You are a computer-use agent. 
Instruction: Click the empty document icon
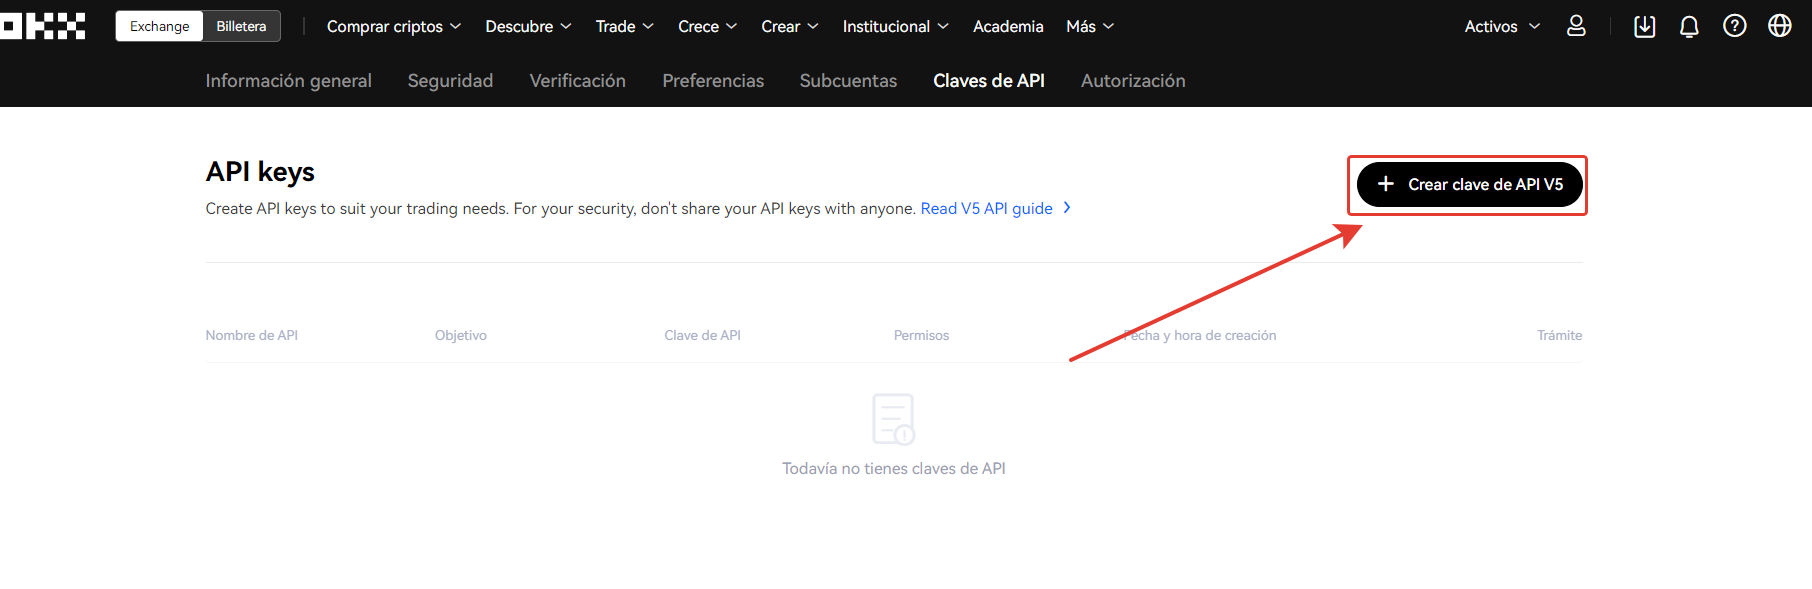point(893,419)
